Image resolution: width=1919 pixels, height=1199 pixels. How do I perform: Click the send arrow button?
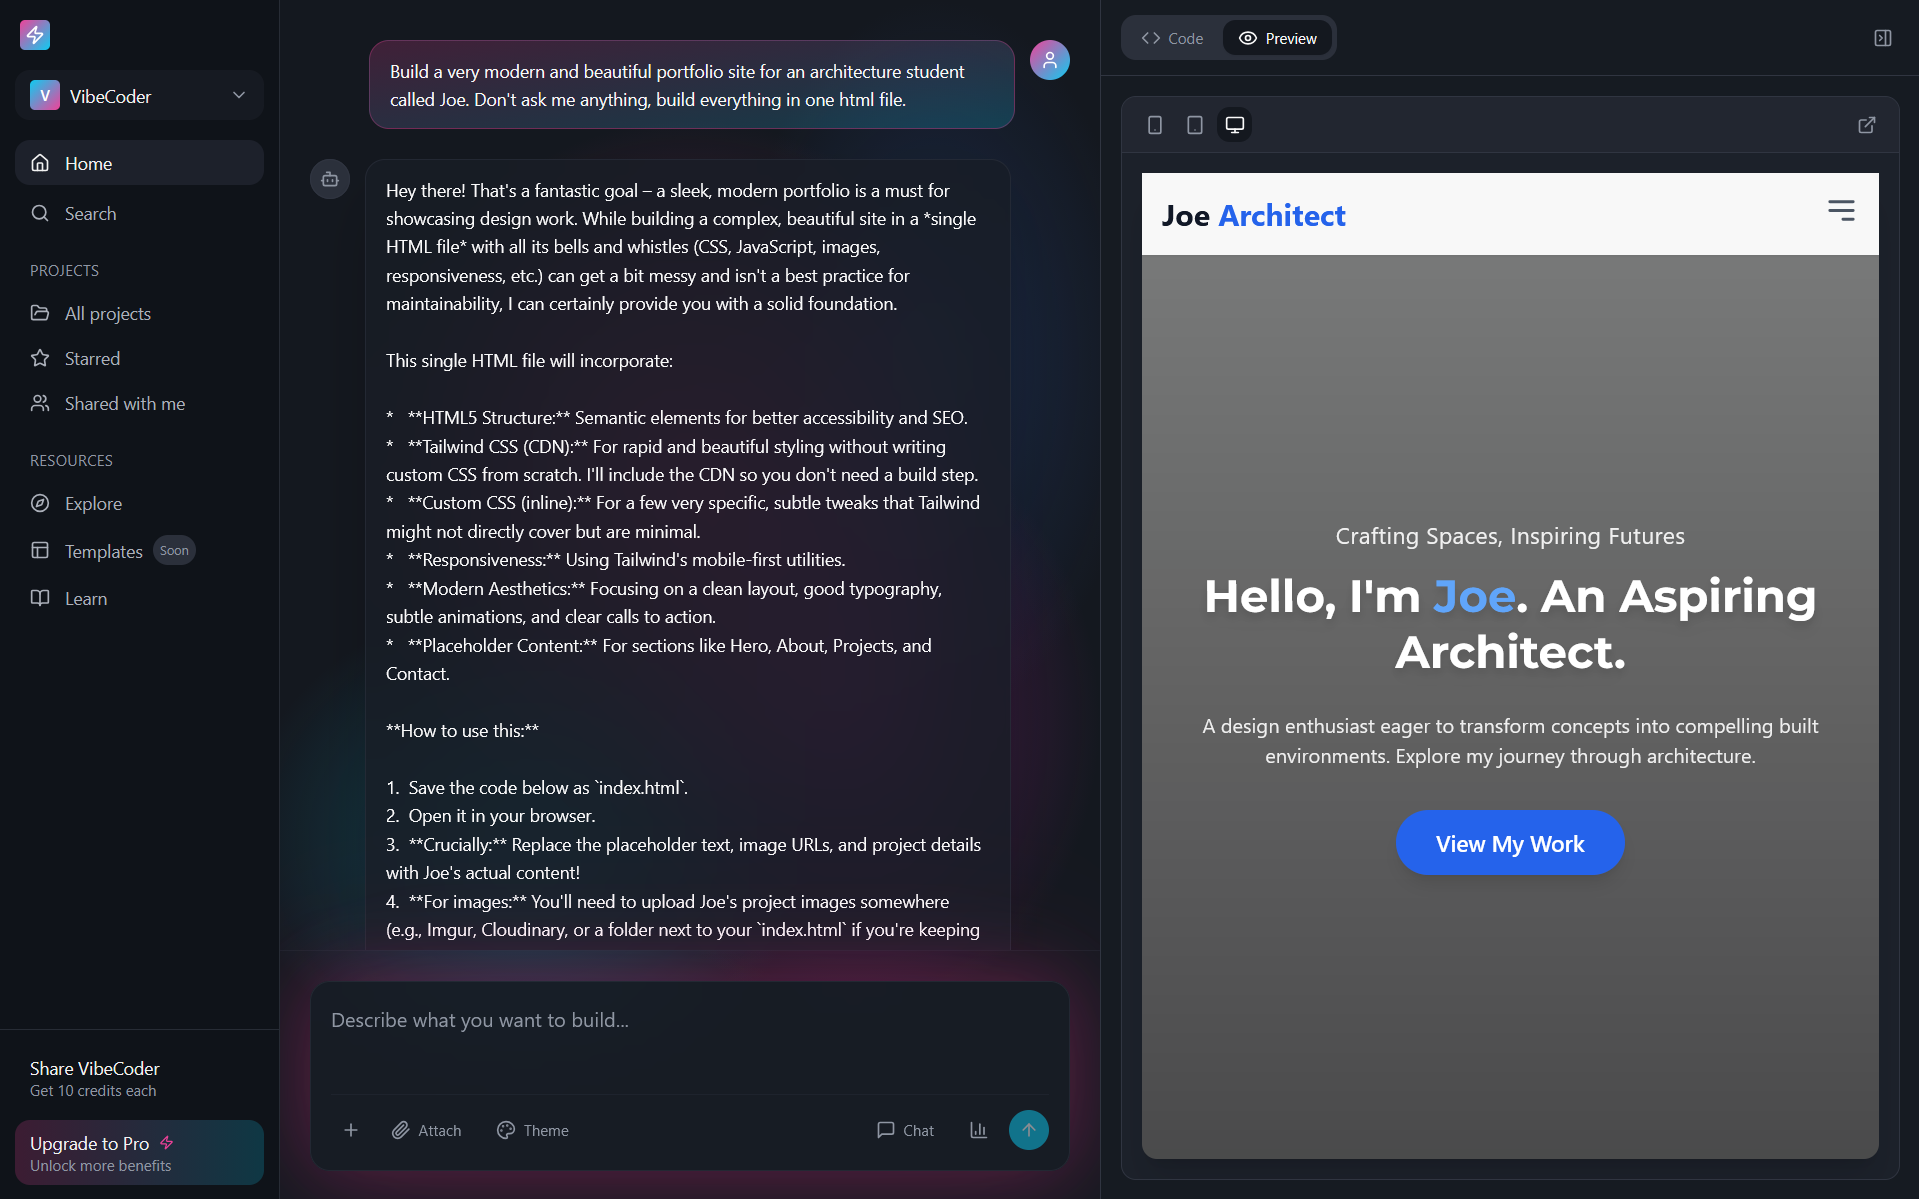pos(1028,1130)
